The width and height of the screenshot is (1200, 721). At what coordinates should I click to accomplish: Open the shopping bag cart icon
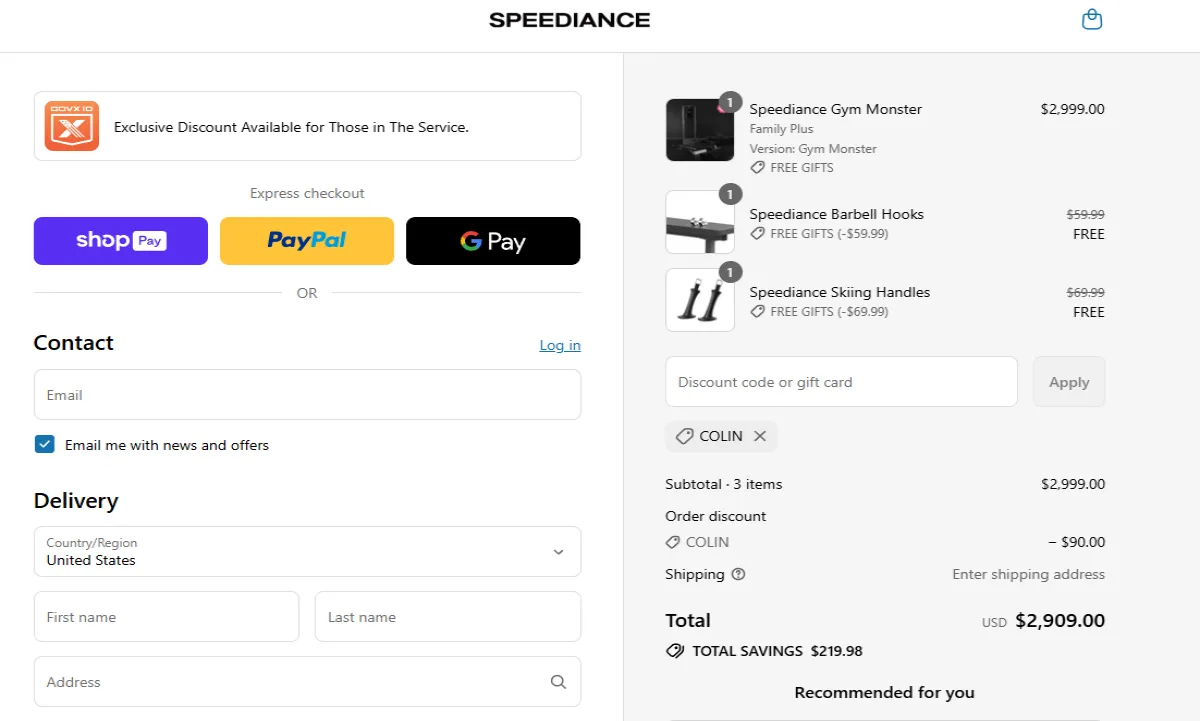click(1092, 20)
